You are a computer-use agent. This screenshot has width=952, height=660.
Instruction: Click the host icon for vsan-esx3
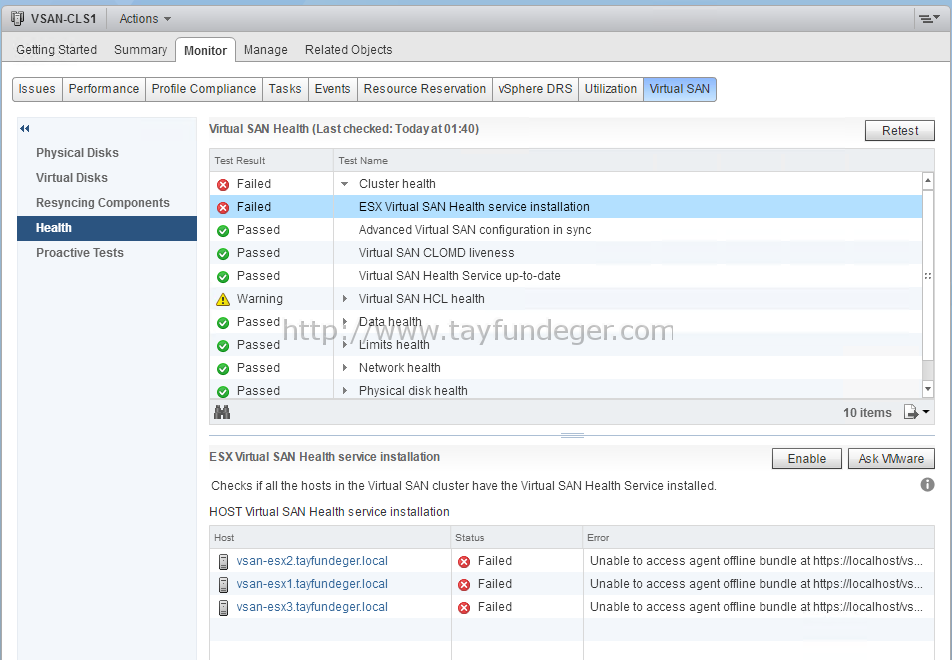223,608
